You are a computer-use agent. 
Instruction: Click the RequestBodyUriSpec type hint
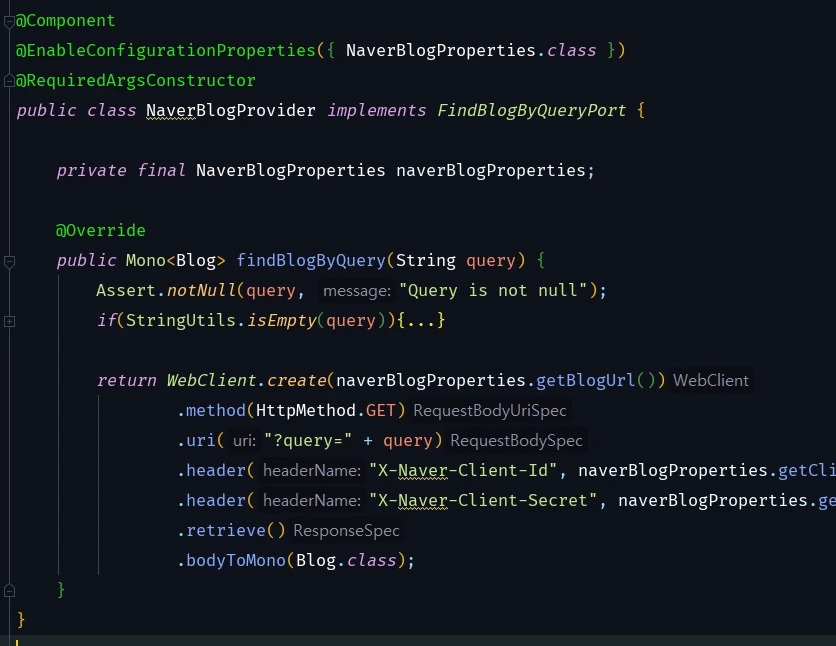pyautogui.click(x=489, y=411)
